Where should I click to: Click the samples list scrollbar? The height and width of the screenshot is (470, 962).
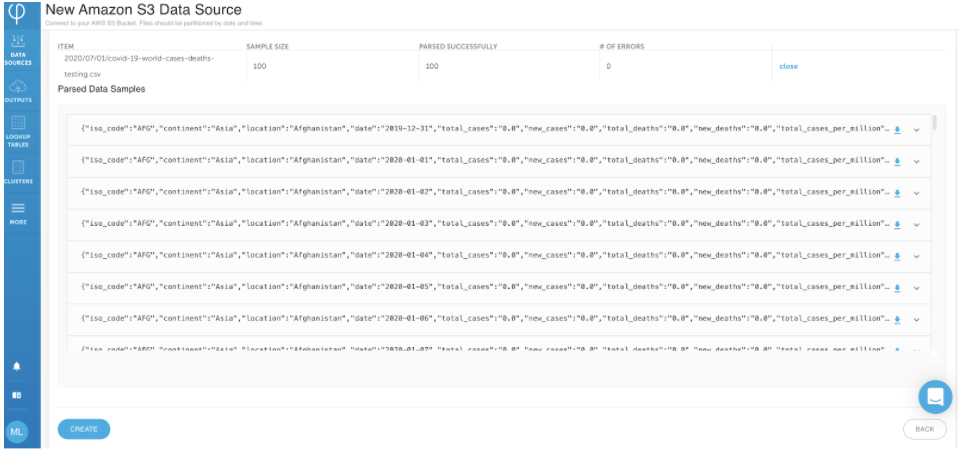tap(934, 122)
